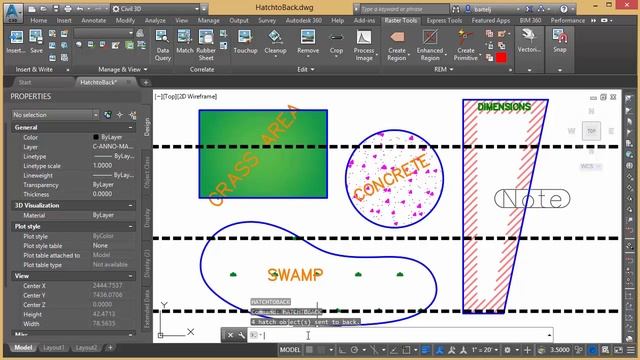The height and width of the screenshot is (360, 640).
Task: Choose the Touchup tool
Action: tap(245, 41)
